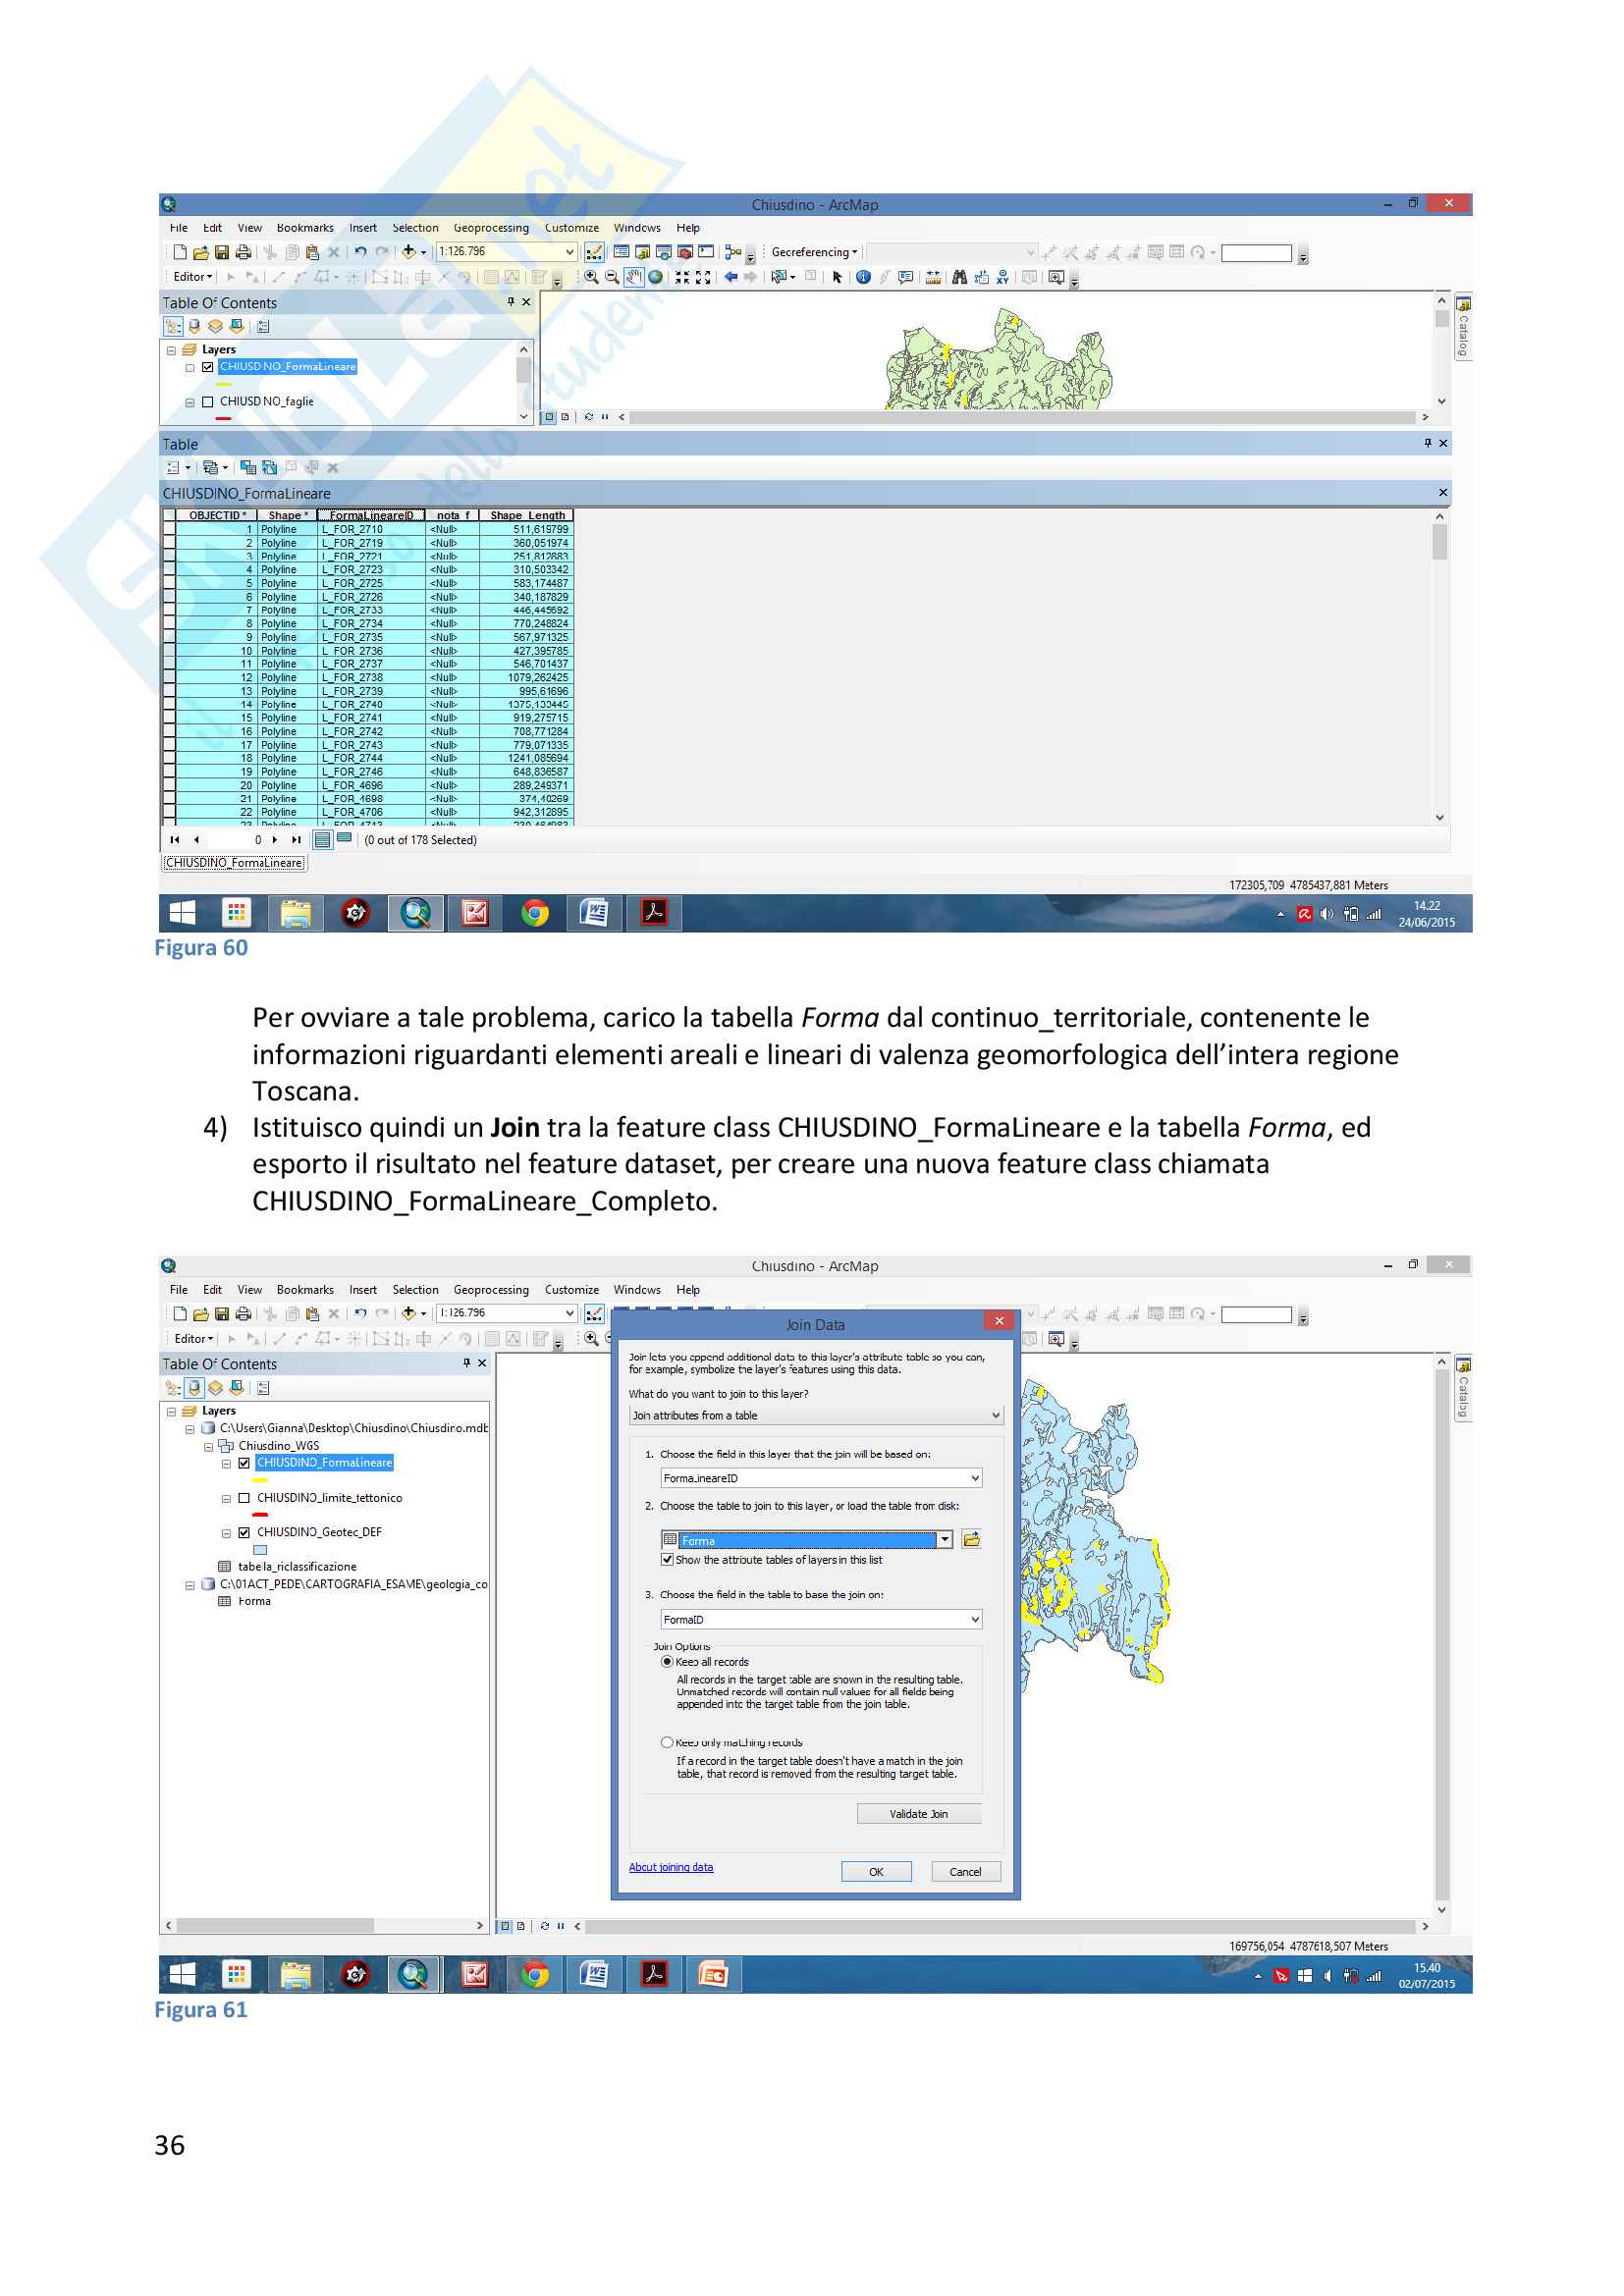Click the blue CHIUSDINO_Geotec_DEF symbol swatch
The image size is (1624, 2296).
coord(260,1550)
